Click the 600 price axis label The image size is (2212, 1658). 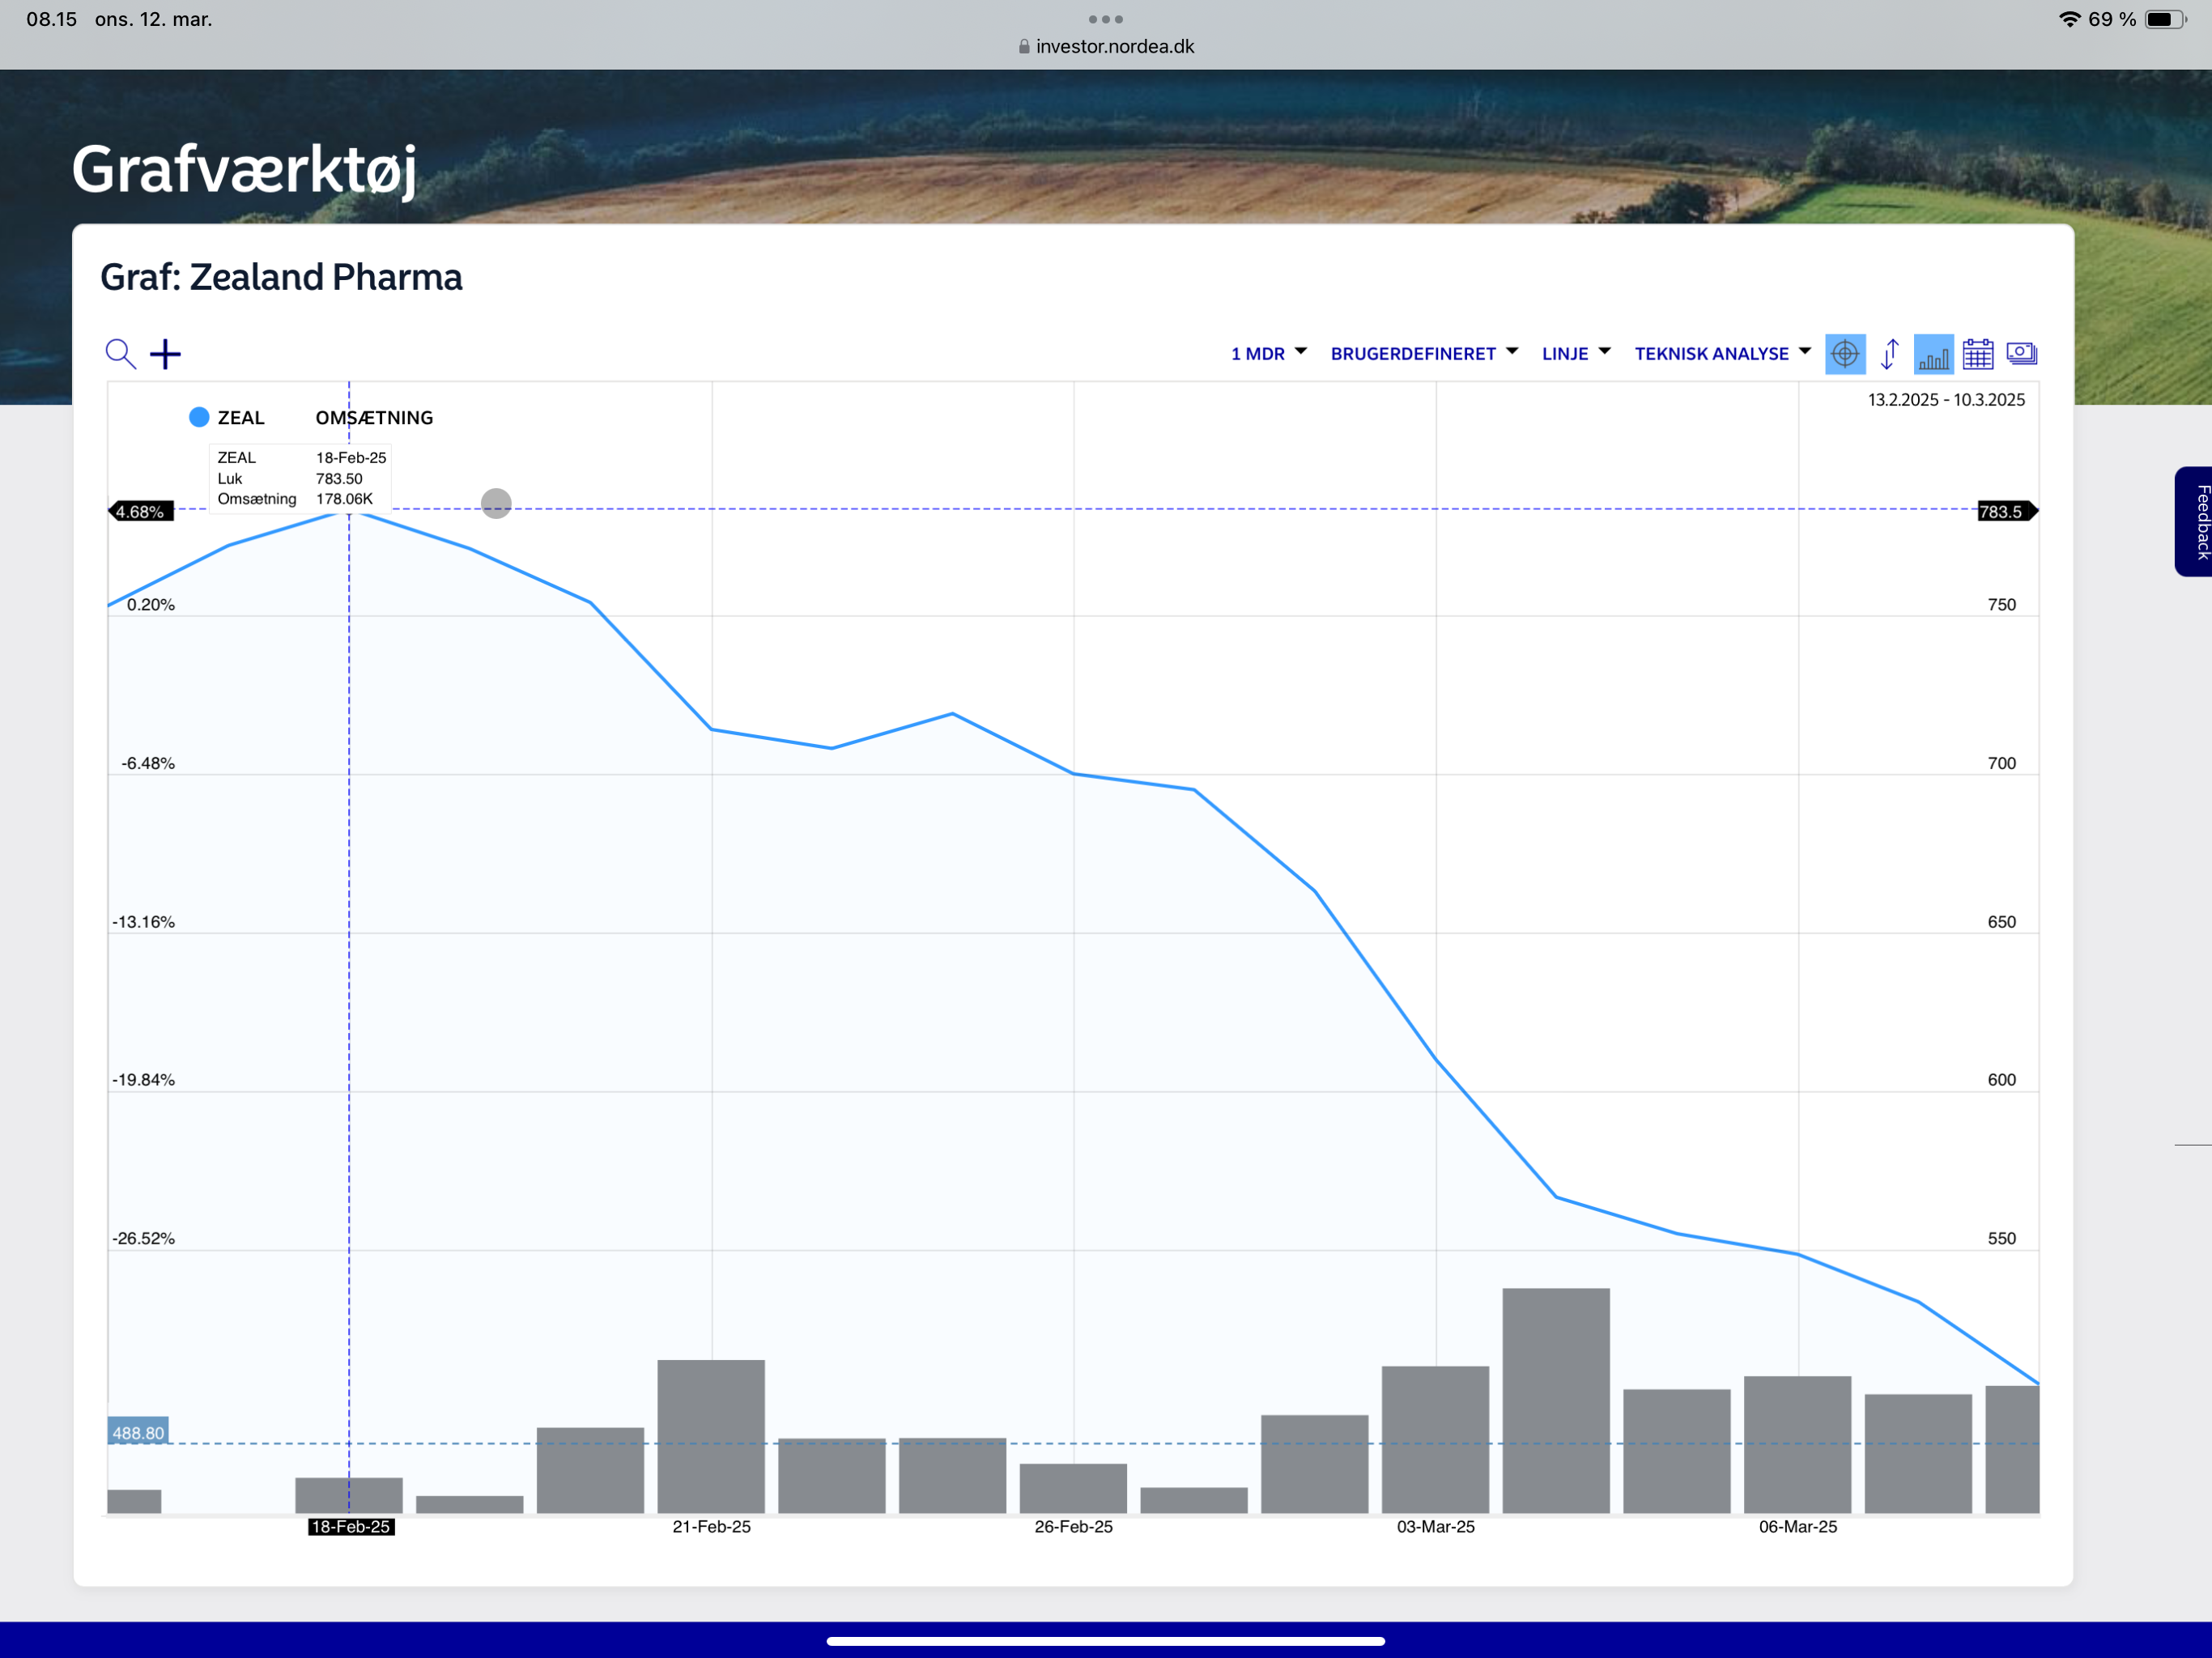click(x=2002, y=1080)
